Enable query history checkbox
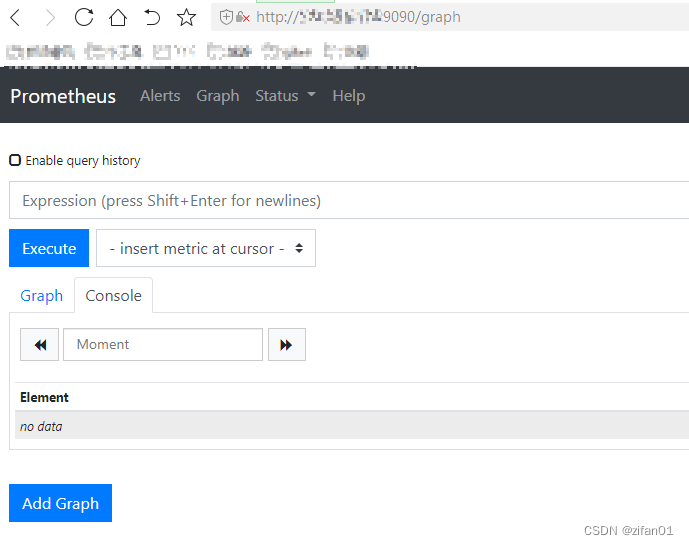Image resolution: width=689 pixels, height=545 pixels. pos(15,160)
